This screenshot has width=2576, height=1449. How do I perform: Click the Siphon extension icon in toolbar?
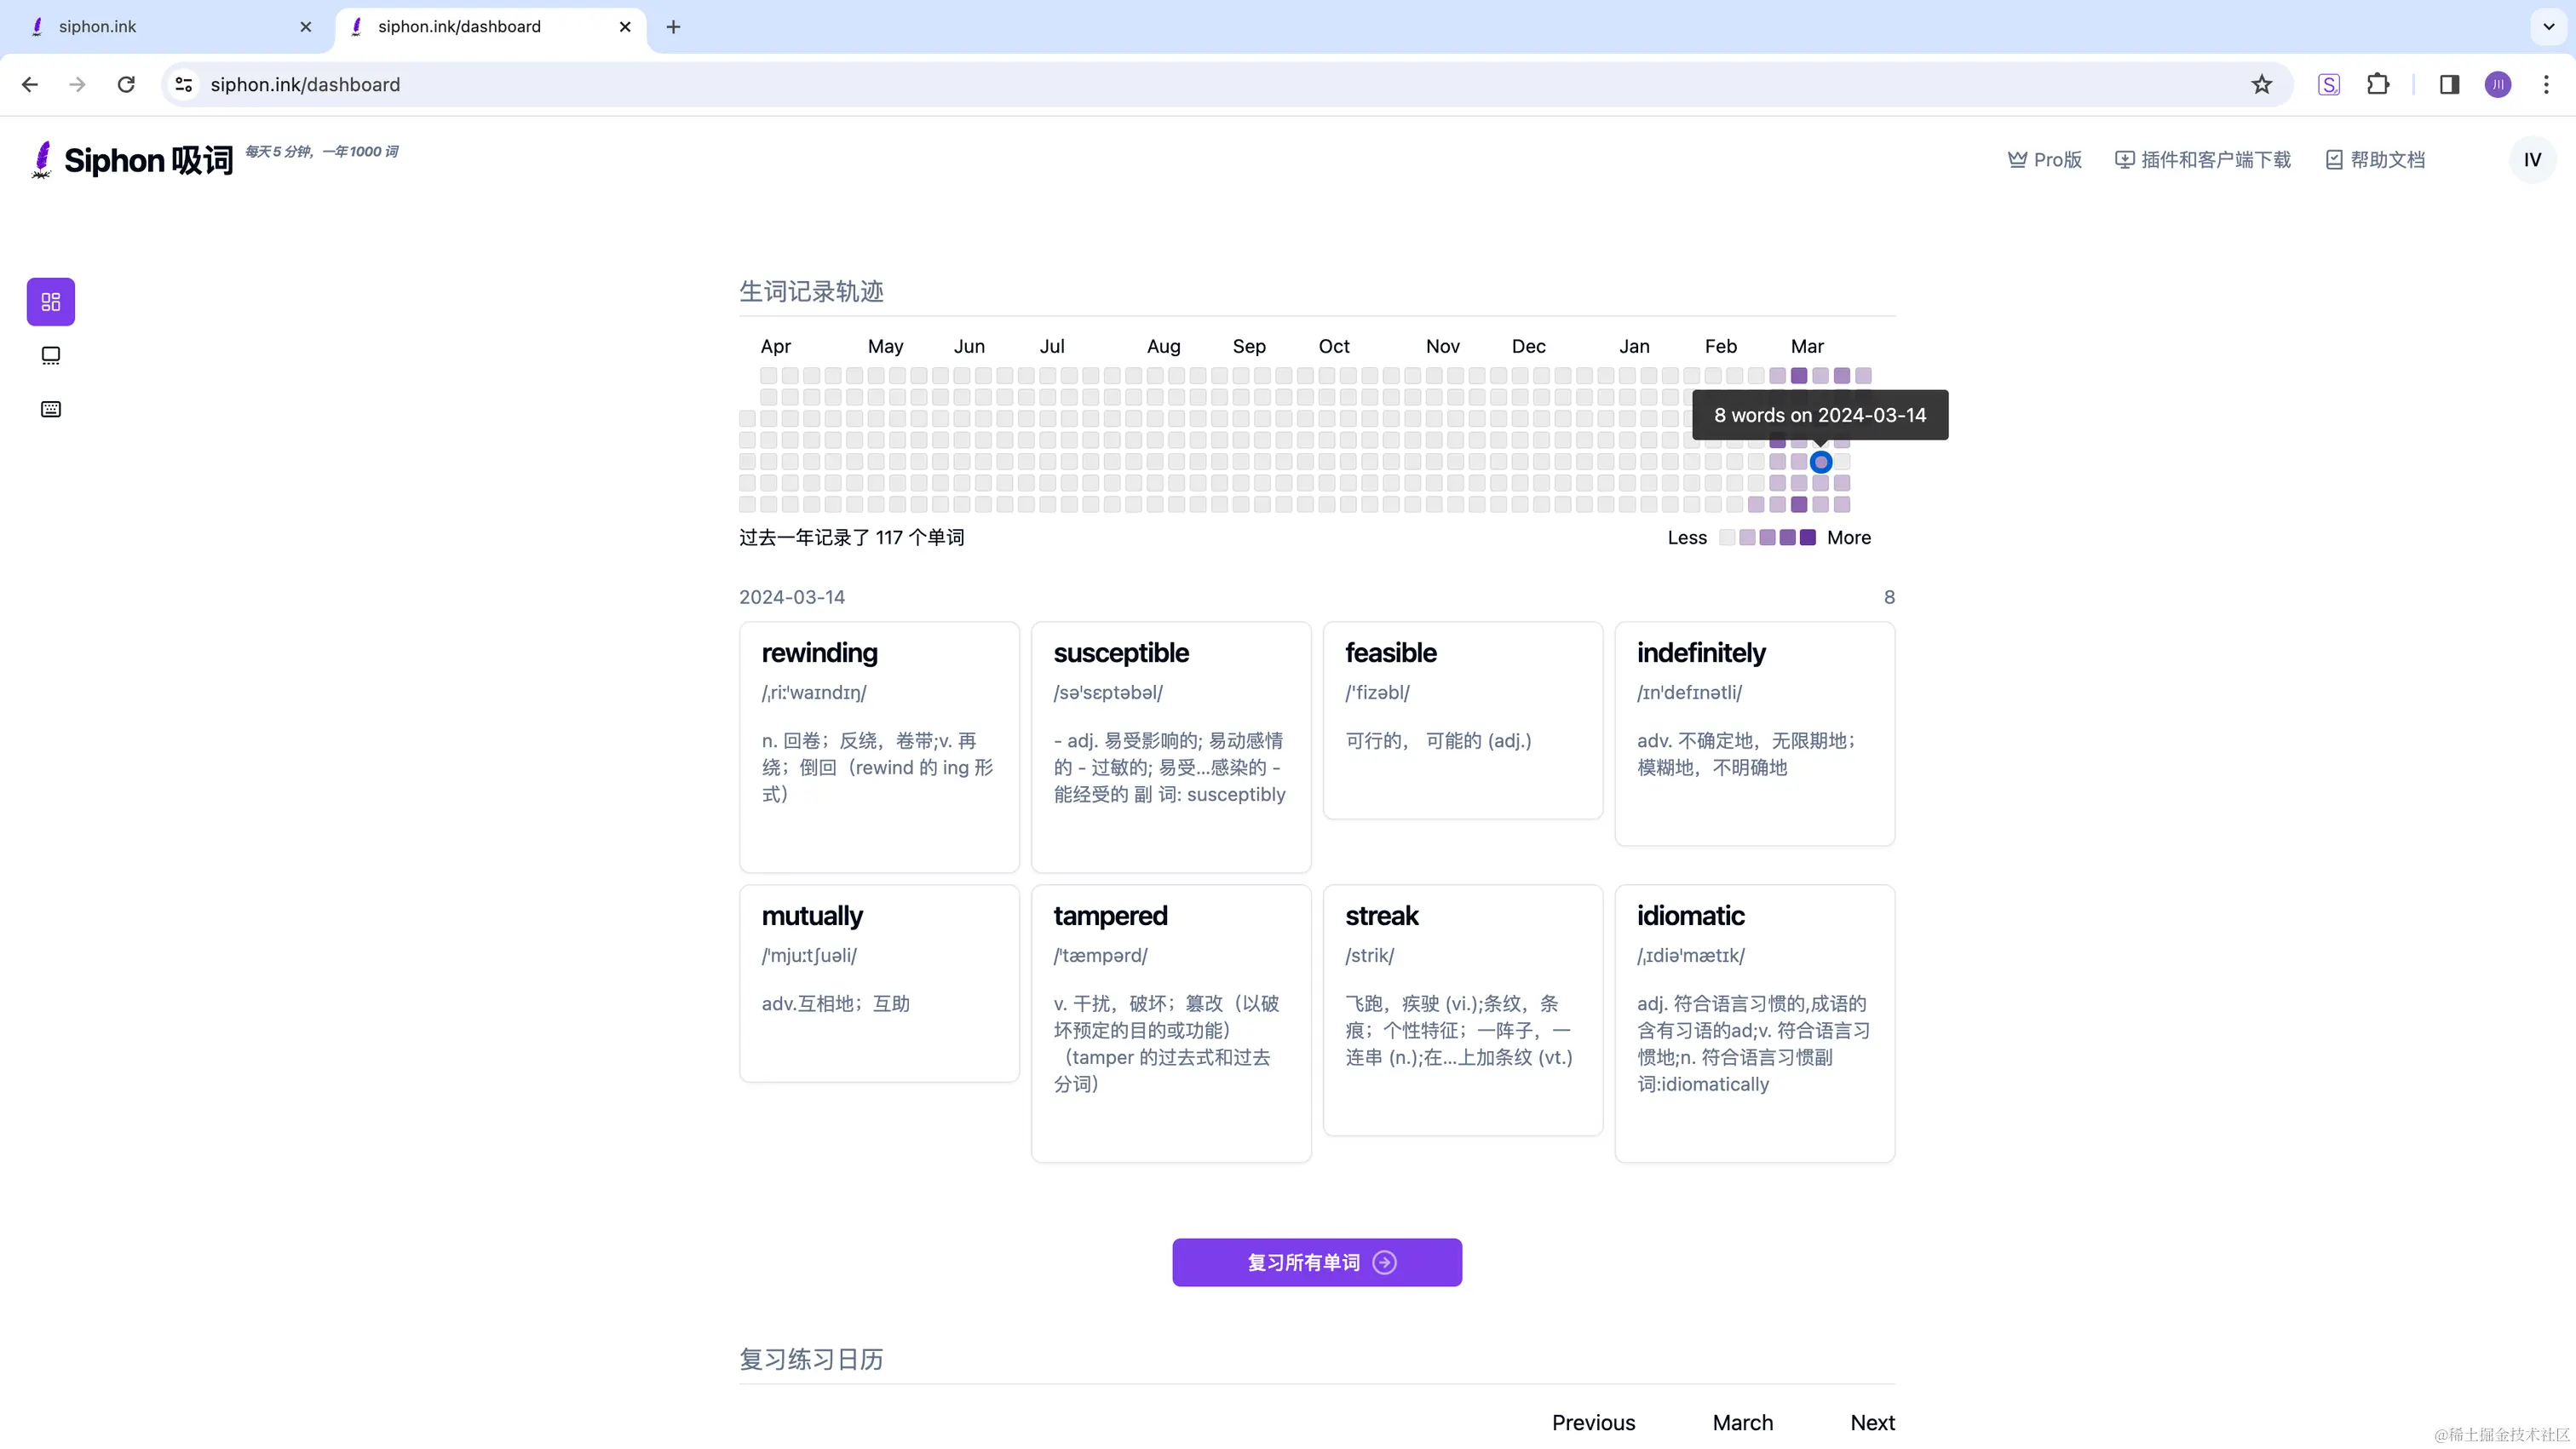click(x=2329, y=85)
